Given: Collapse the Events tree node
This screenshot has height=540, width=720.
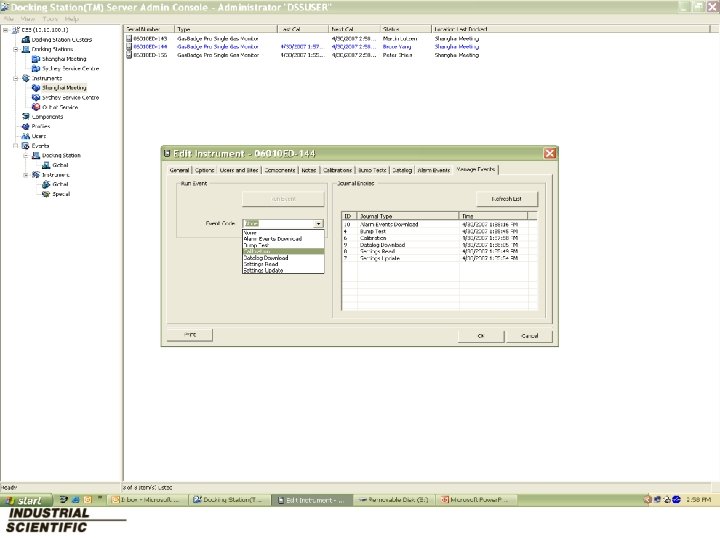Looking at the screenshot, I should [x=16, y=146].
